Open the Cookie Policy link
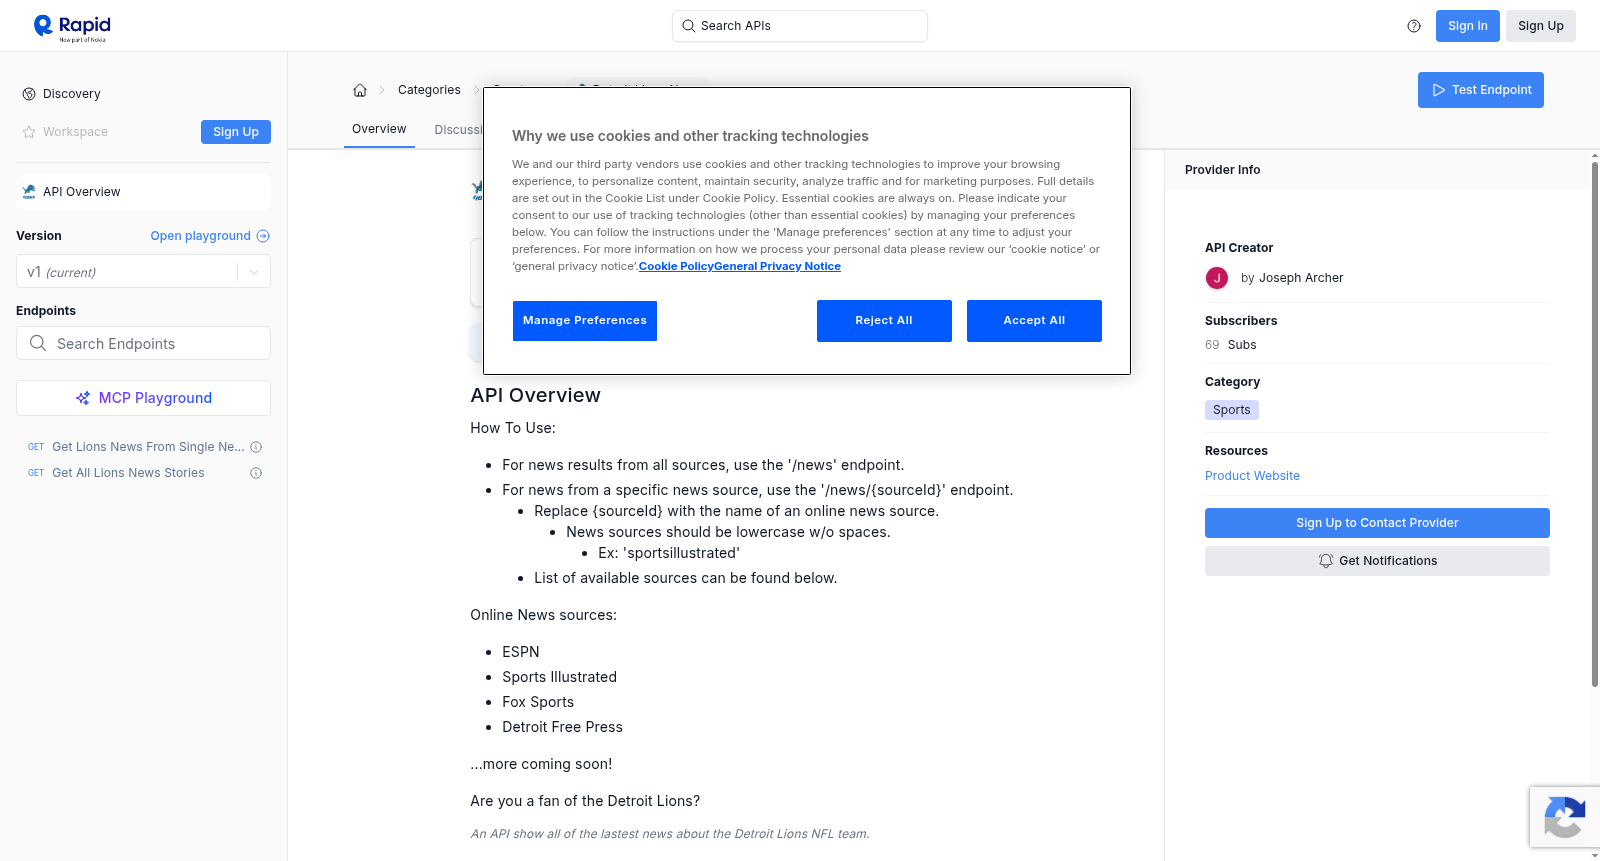The image size is (1600, 861). [676, 267]
